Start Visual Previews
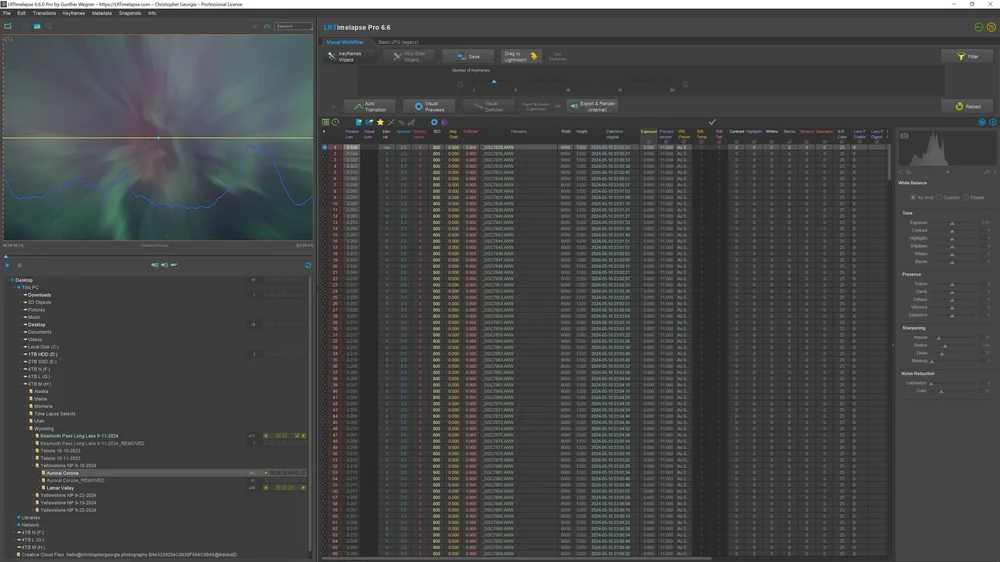The image size is (1000, 562). [429, 107]
